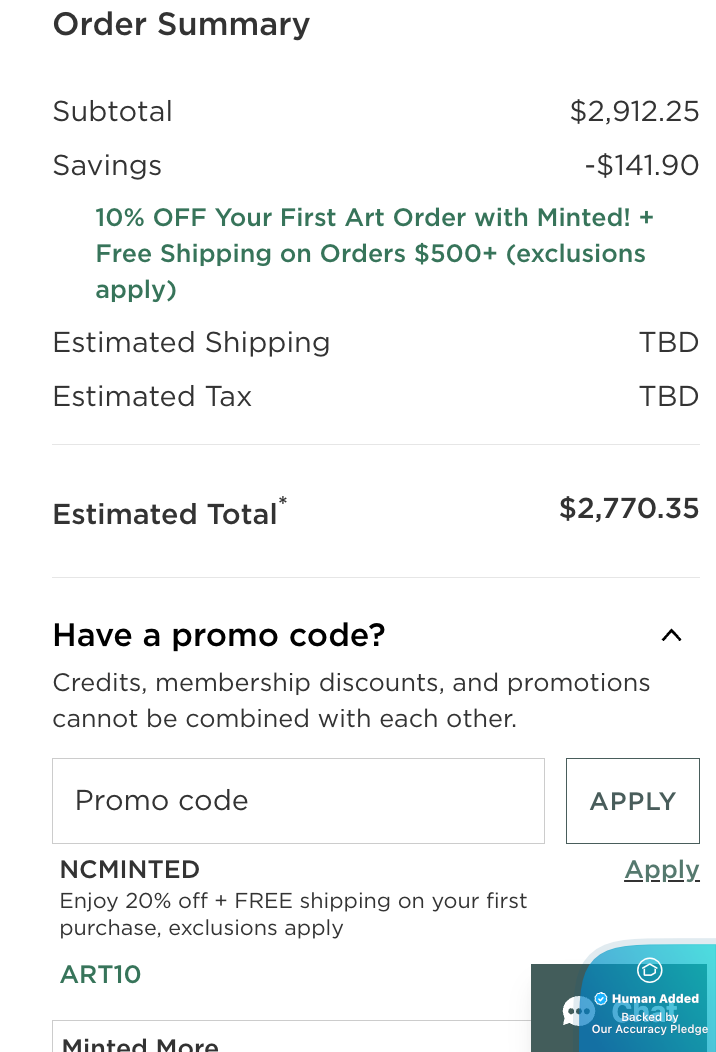Focus the Promo code input field
This screenshot has height=1052, width=716.
pos(298,801)
